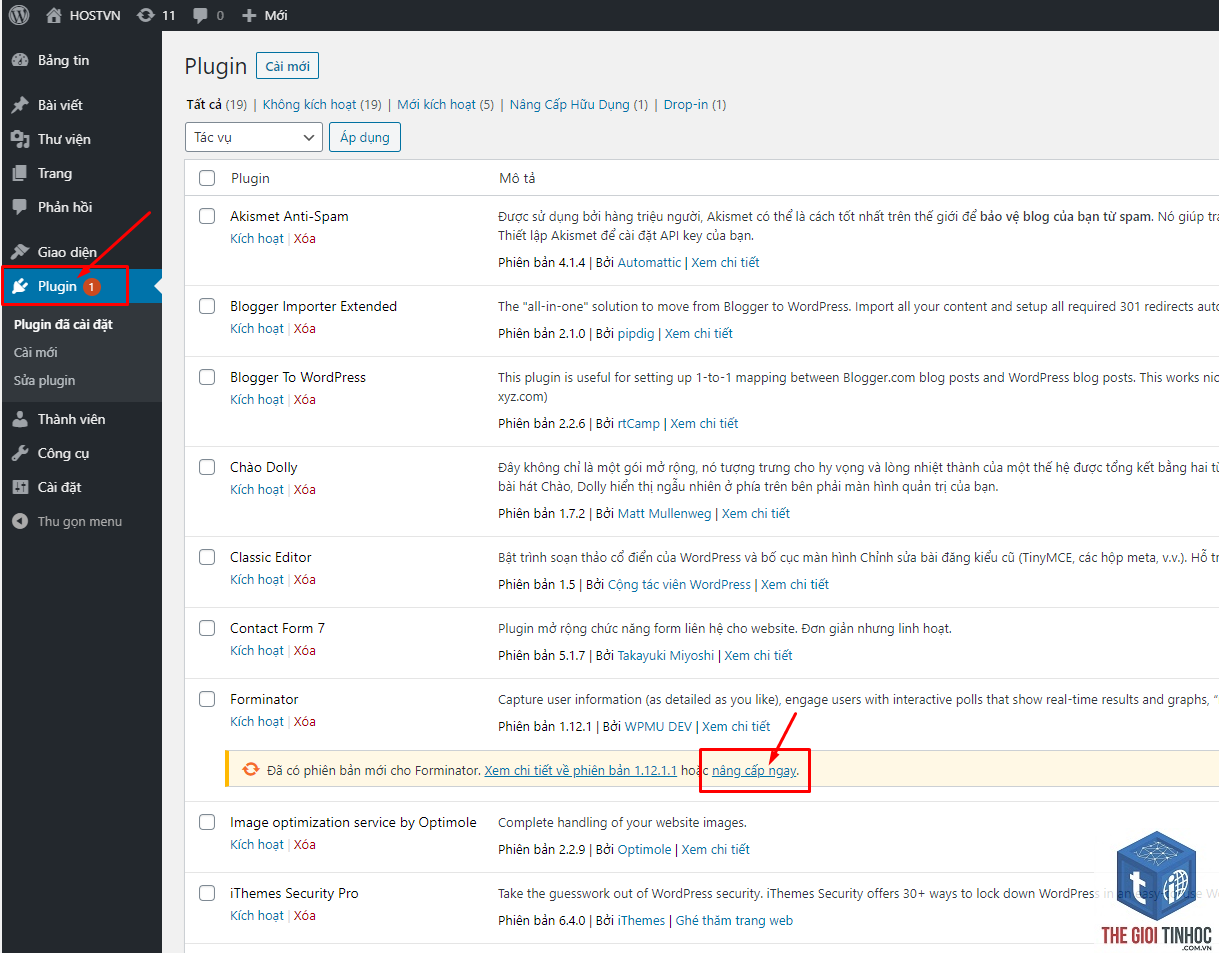Click Kích hoạt for Blogger To WordPress
This screenshot has height=953, width=1219.
tap(257, 399)
